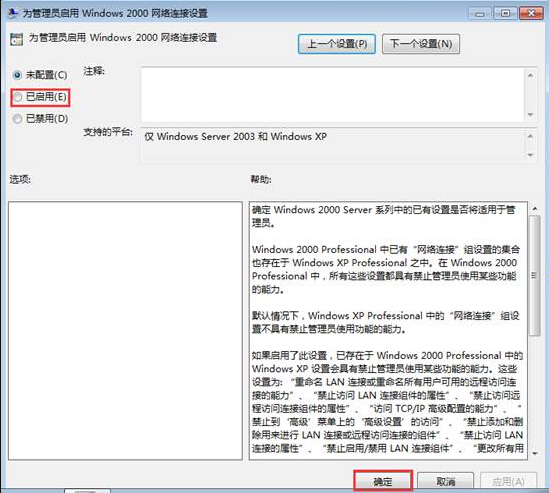Minimize the policy setting window
Image resolution: width=549 pixels, height=493 pixels.
pyautogui.click(x=480, y=14)
